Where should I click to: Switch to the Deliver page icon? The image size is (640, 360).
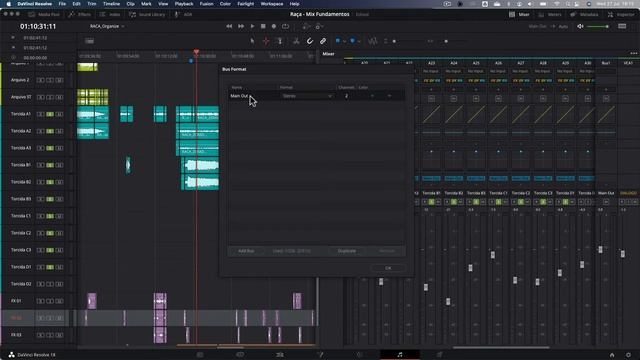tap(440, 355)
